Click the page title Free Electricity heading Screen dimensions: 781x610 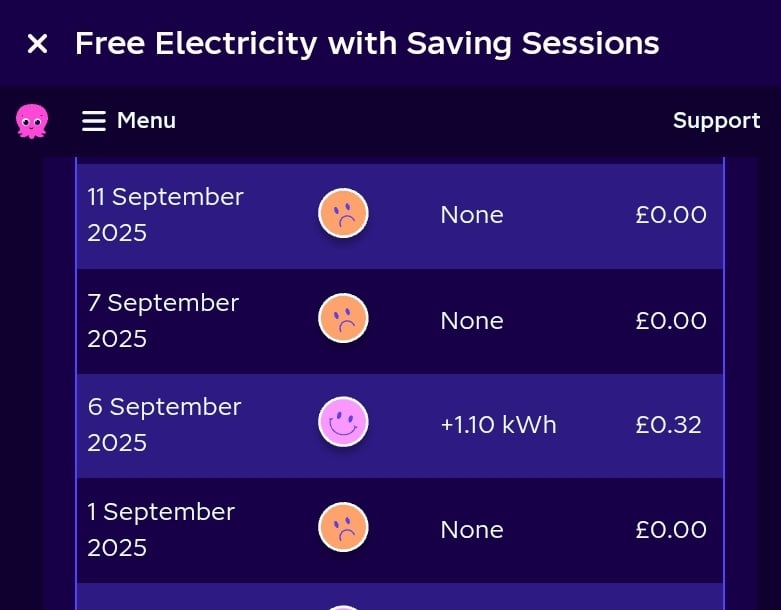tap(366, 44)
